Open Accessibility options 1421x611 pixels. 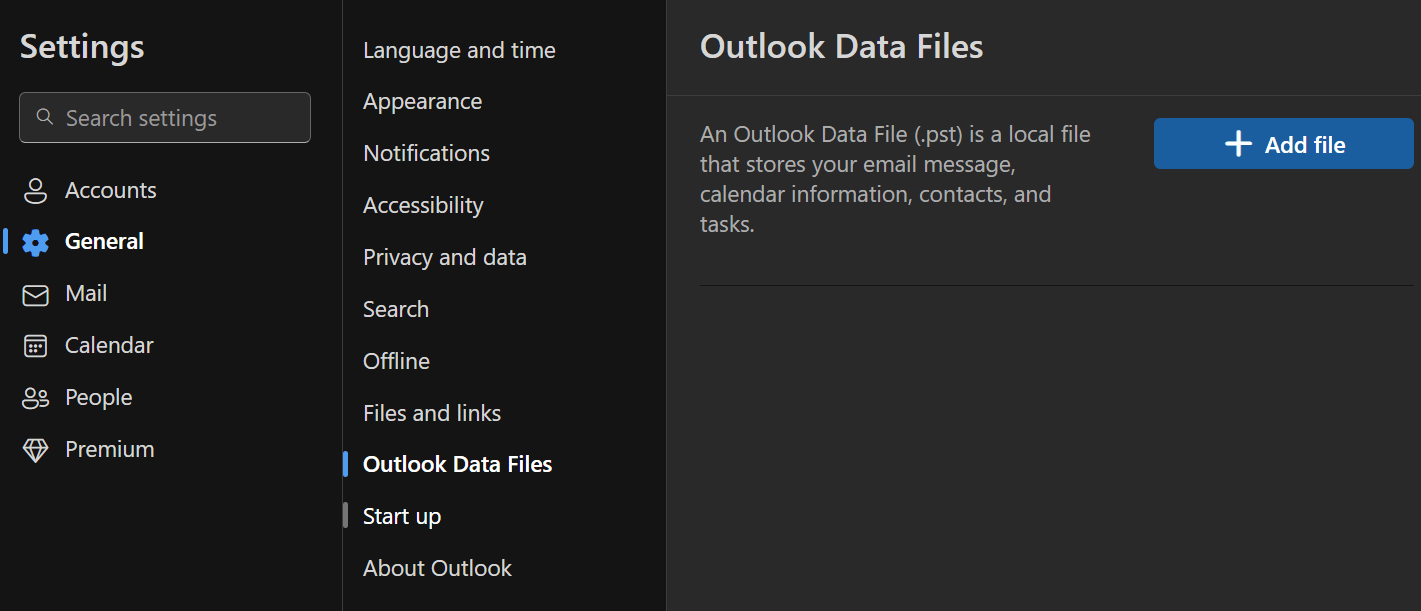click(x=423, y=205)
